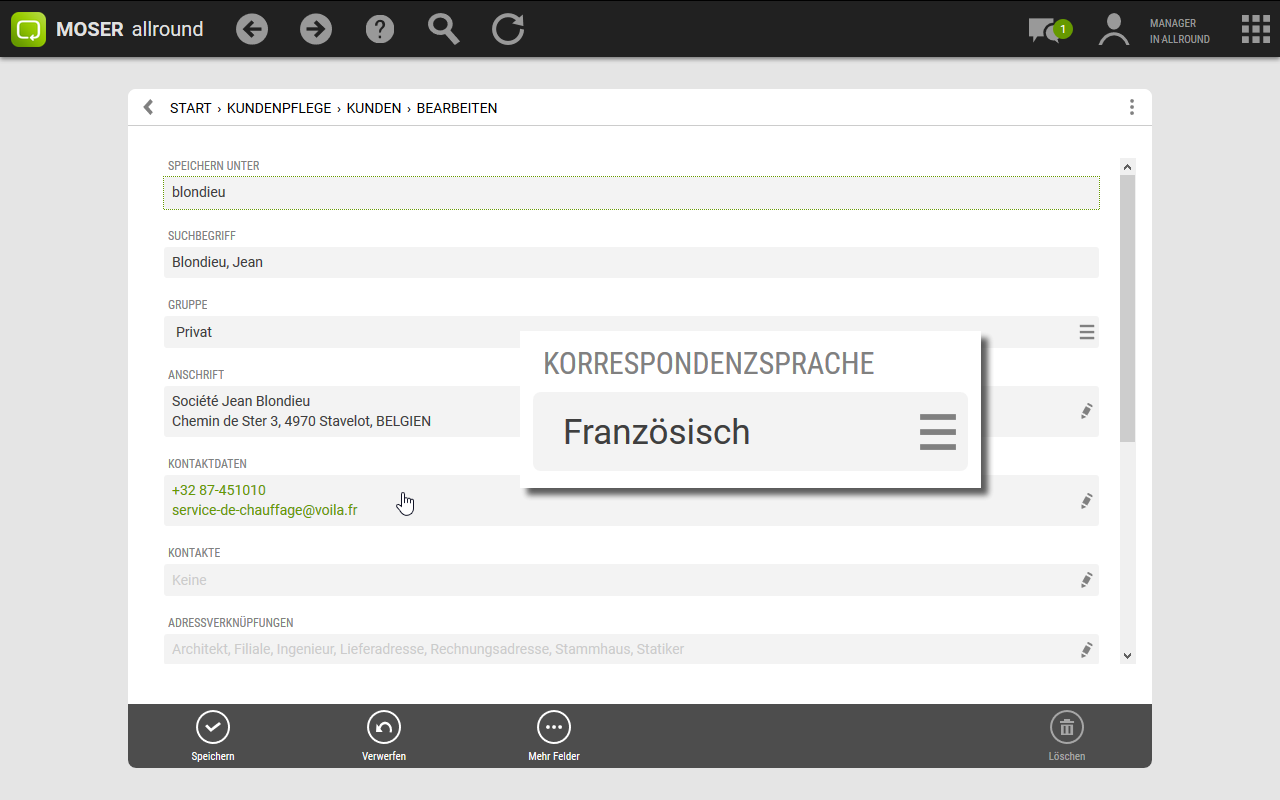1280x800 pixels.
Task: Open Korrespondenzsprache Französisch dropdown
Action: pos(937,432)
